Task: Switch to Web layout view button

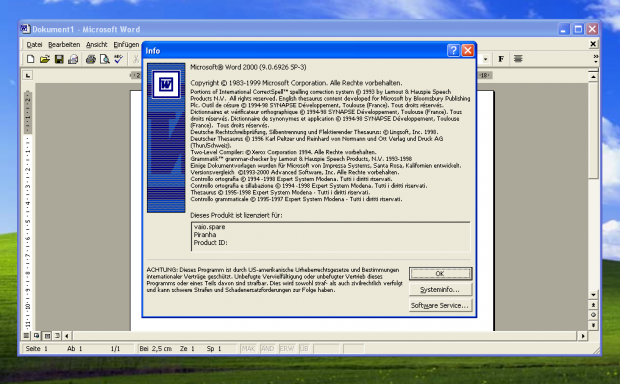Action: pyautogui.click(x=36, y=336)
